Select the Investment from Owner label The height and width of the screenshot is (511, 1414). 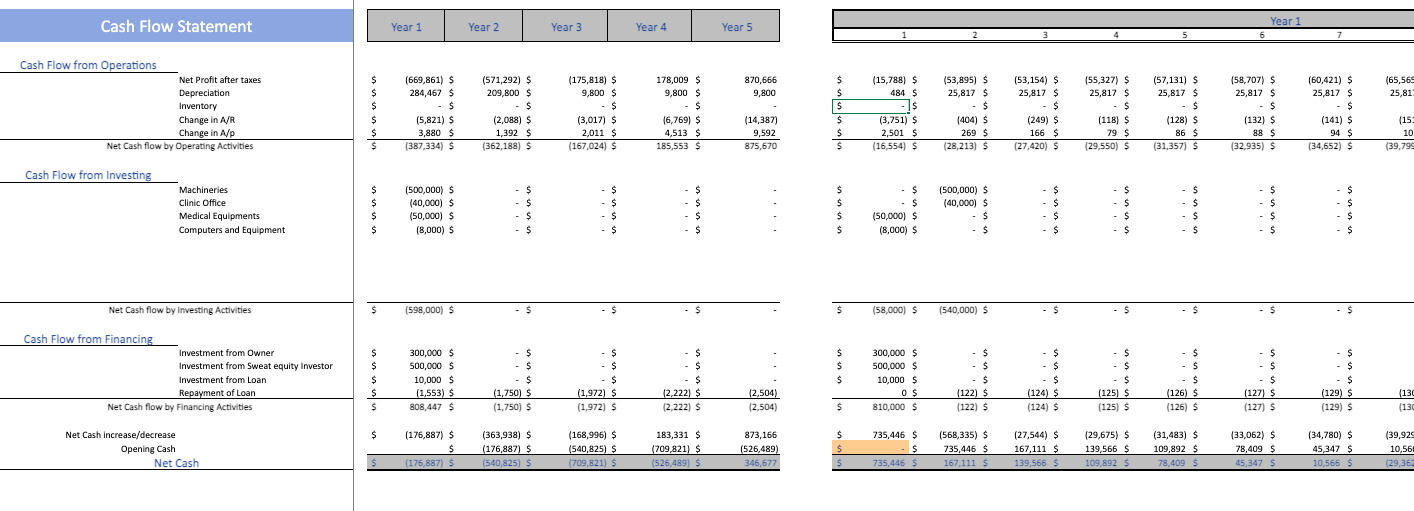point(226,353)
